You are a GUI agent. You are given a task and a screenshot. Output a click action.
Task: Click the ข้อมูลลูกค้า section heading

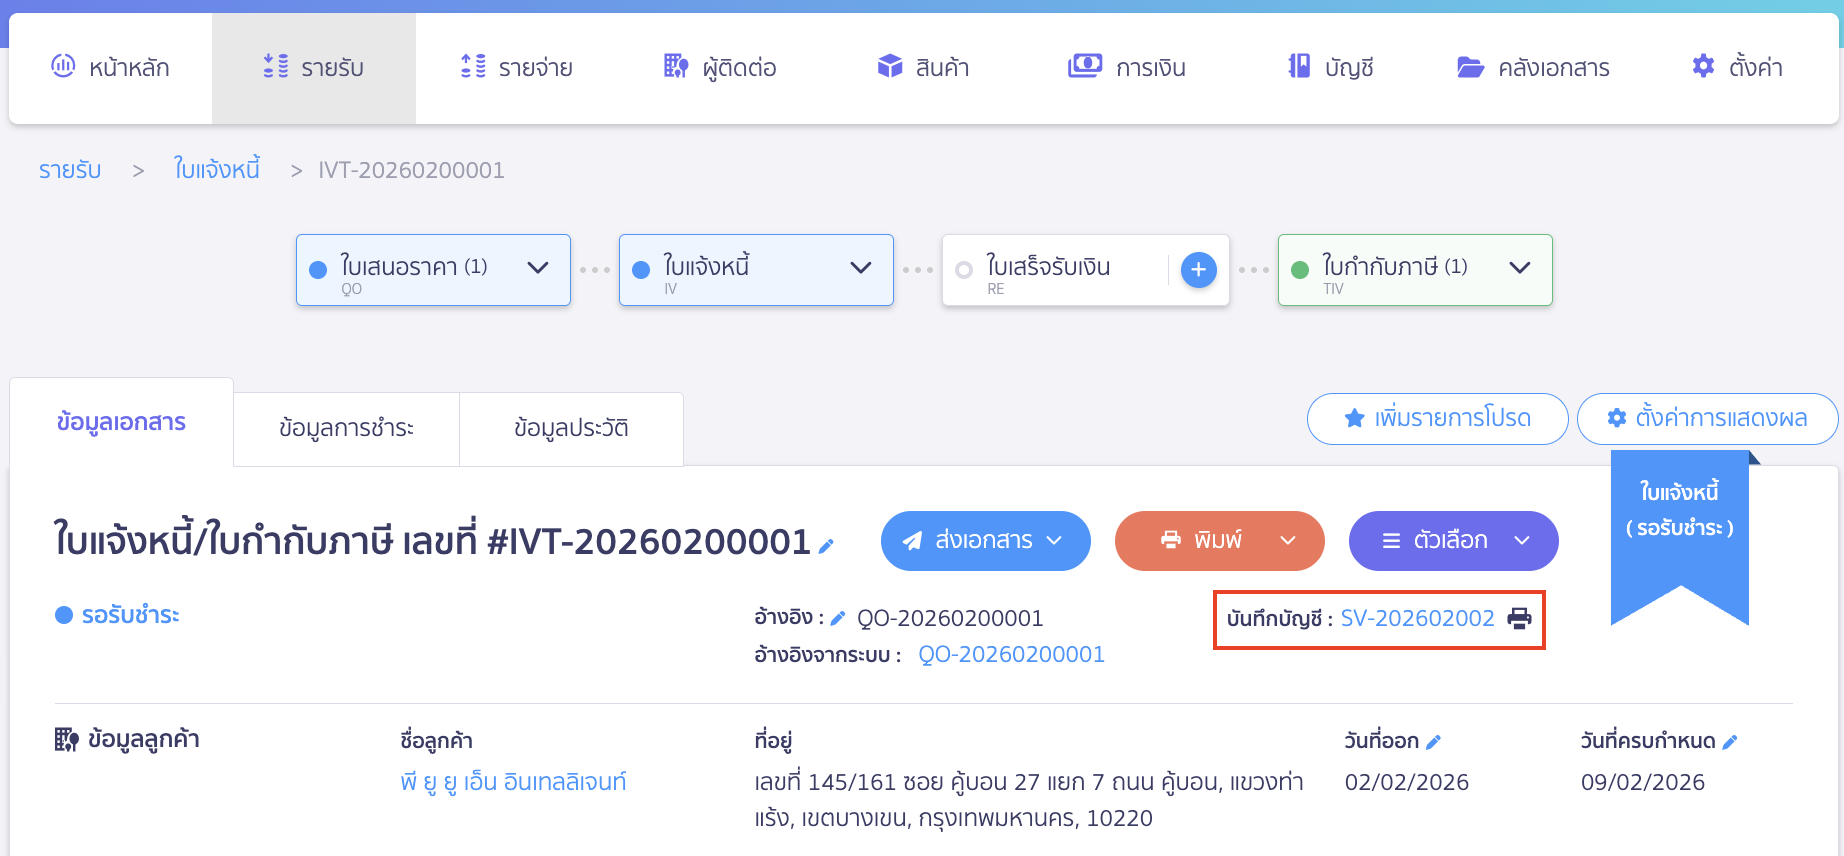143,740
